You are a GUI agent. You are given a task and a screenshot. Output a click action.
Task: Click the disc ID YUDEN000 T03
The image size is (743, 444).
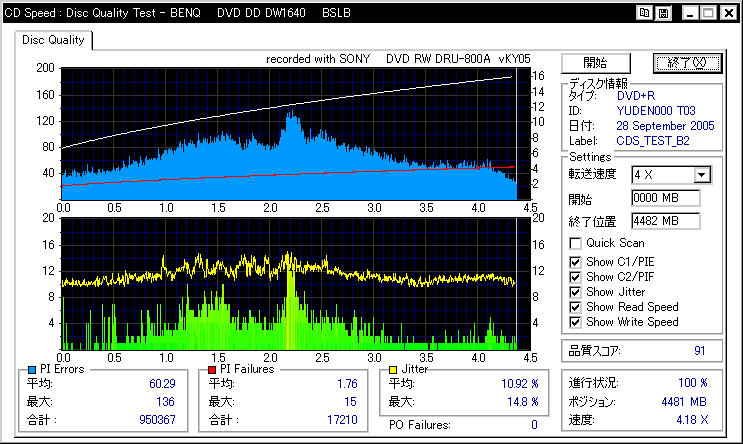(x=656, y=111)
